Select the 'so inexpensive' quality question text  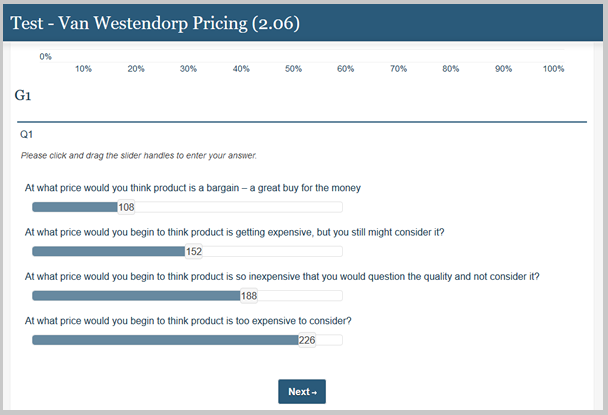(288, 276)
